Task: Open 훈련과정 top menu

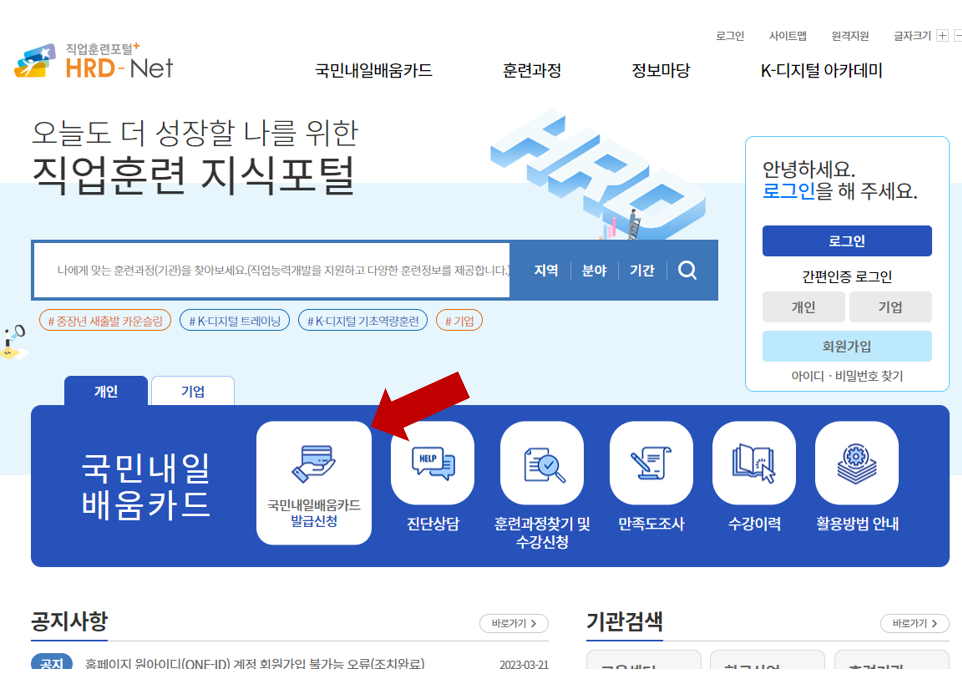Action: pyautogui.click(x=532, y=71)
